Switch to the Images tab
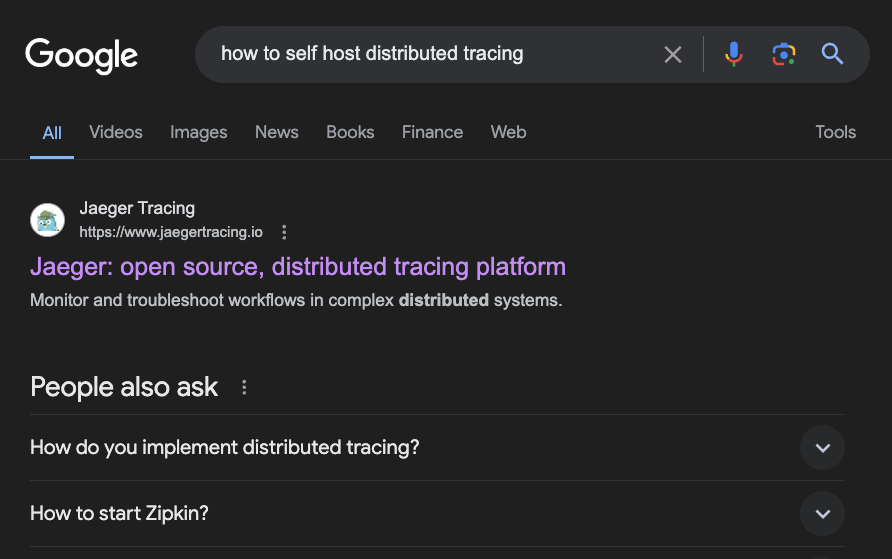The width and height of the screenshot is (892, 559). point(198,132)
